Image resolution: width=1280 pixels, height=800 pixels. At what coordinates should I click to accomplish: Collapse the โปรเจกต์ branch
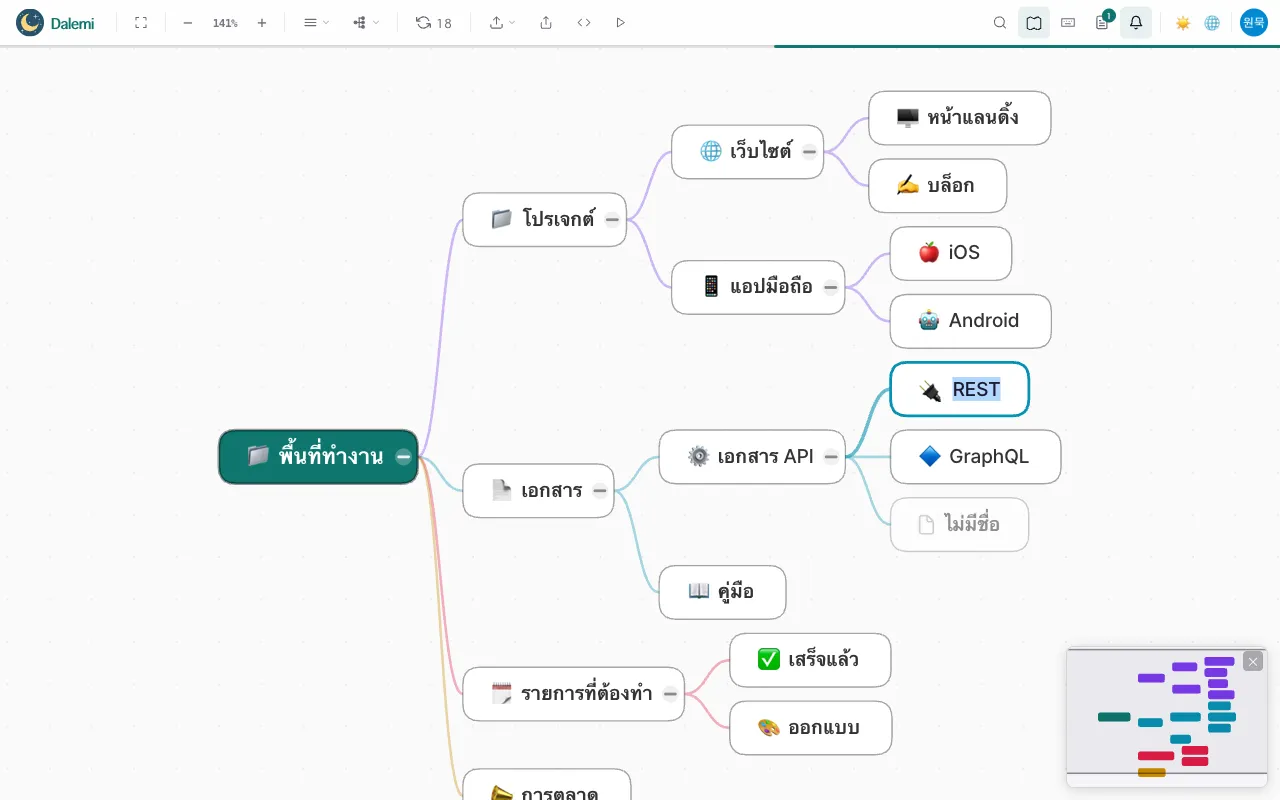612,219
